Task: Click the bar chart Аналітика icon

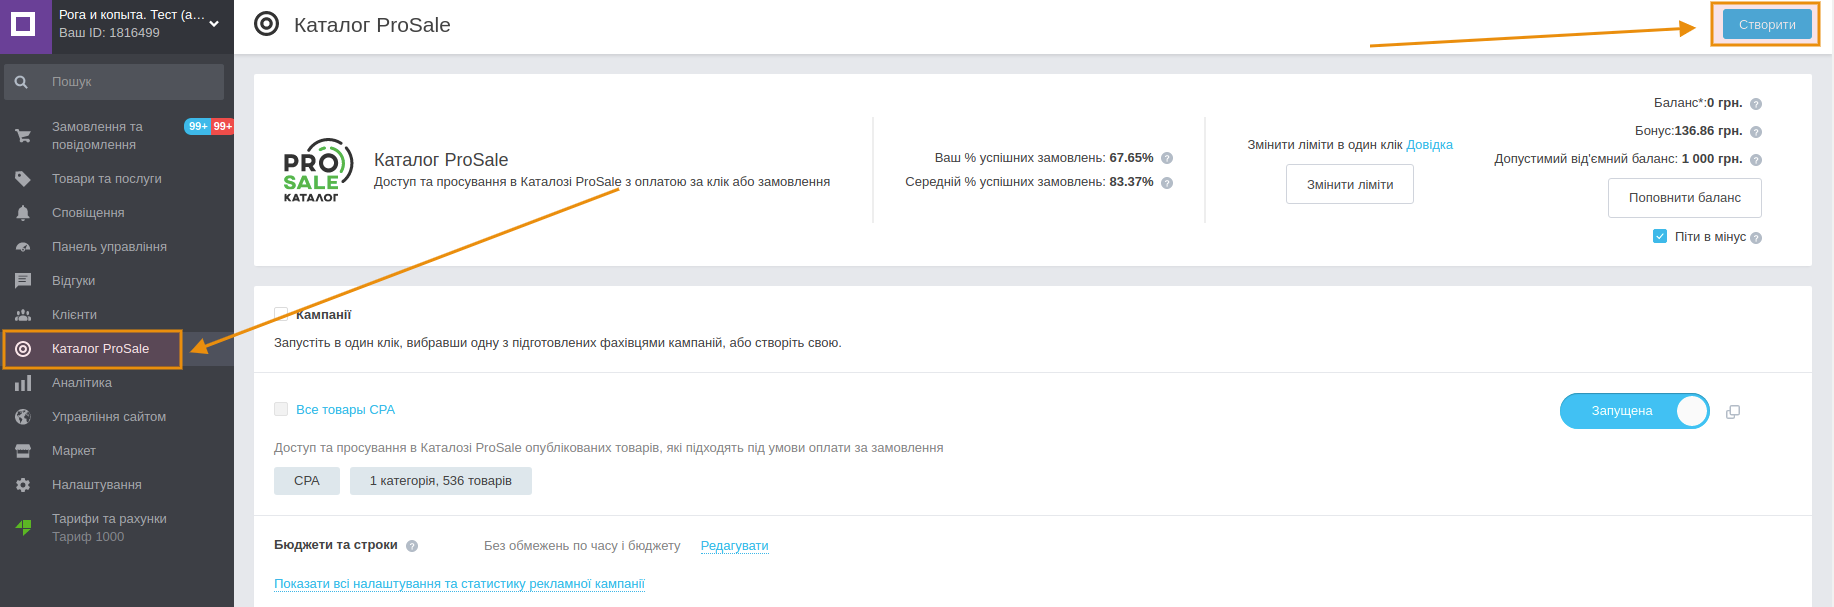Action: tap(23, 383)
